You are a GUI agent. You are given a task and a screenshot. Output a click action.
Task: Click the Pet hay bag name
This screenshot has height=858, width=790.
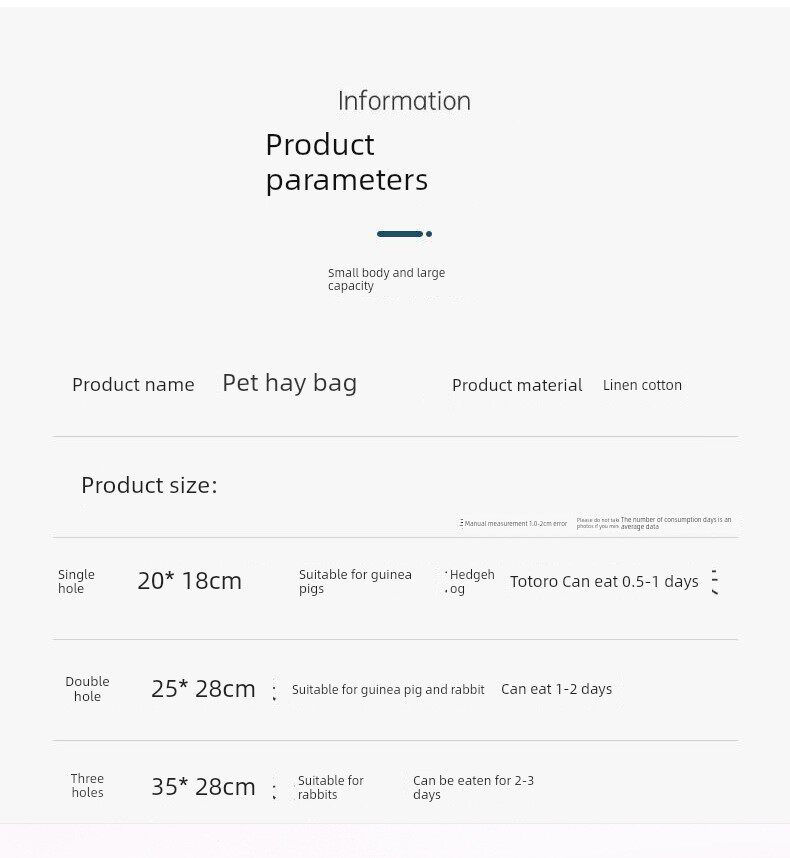[289, 383]
